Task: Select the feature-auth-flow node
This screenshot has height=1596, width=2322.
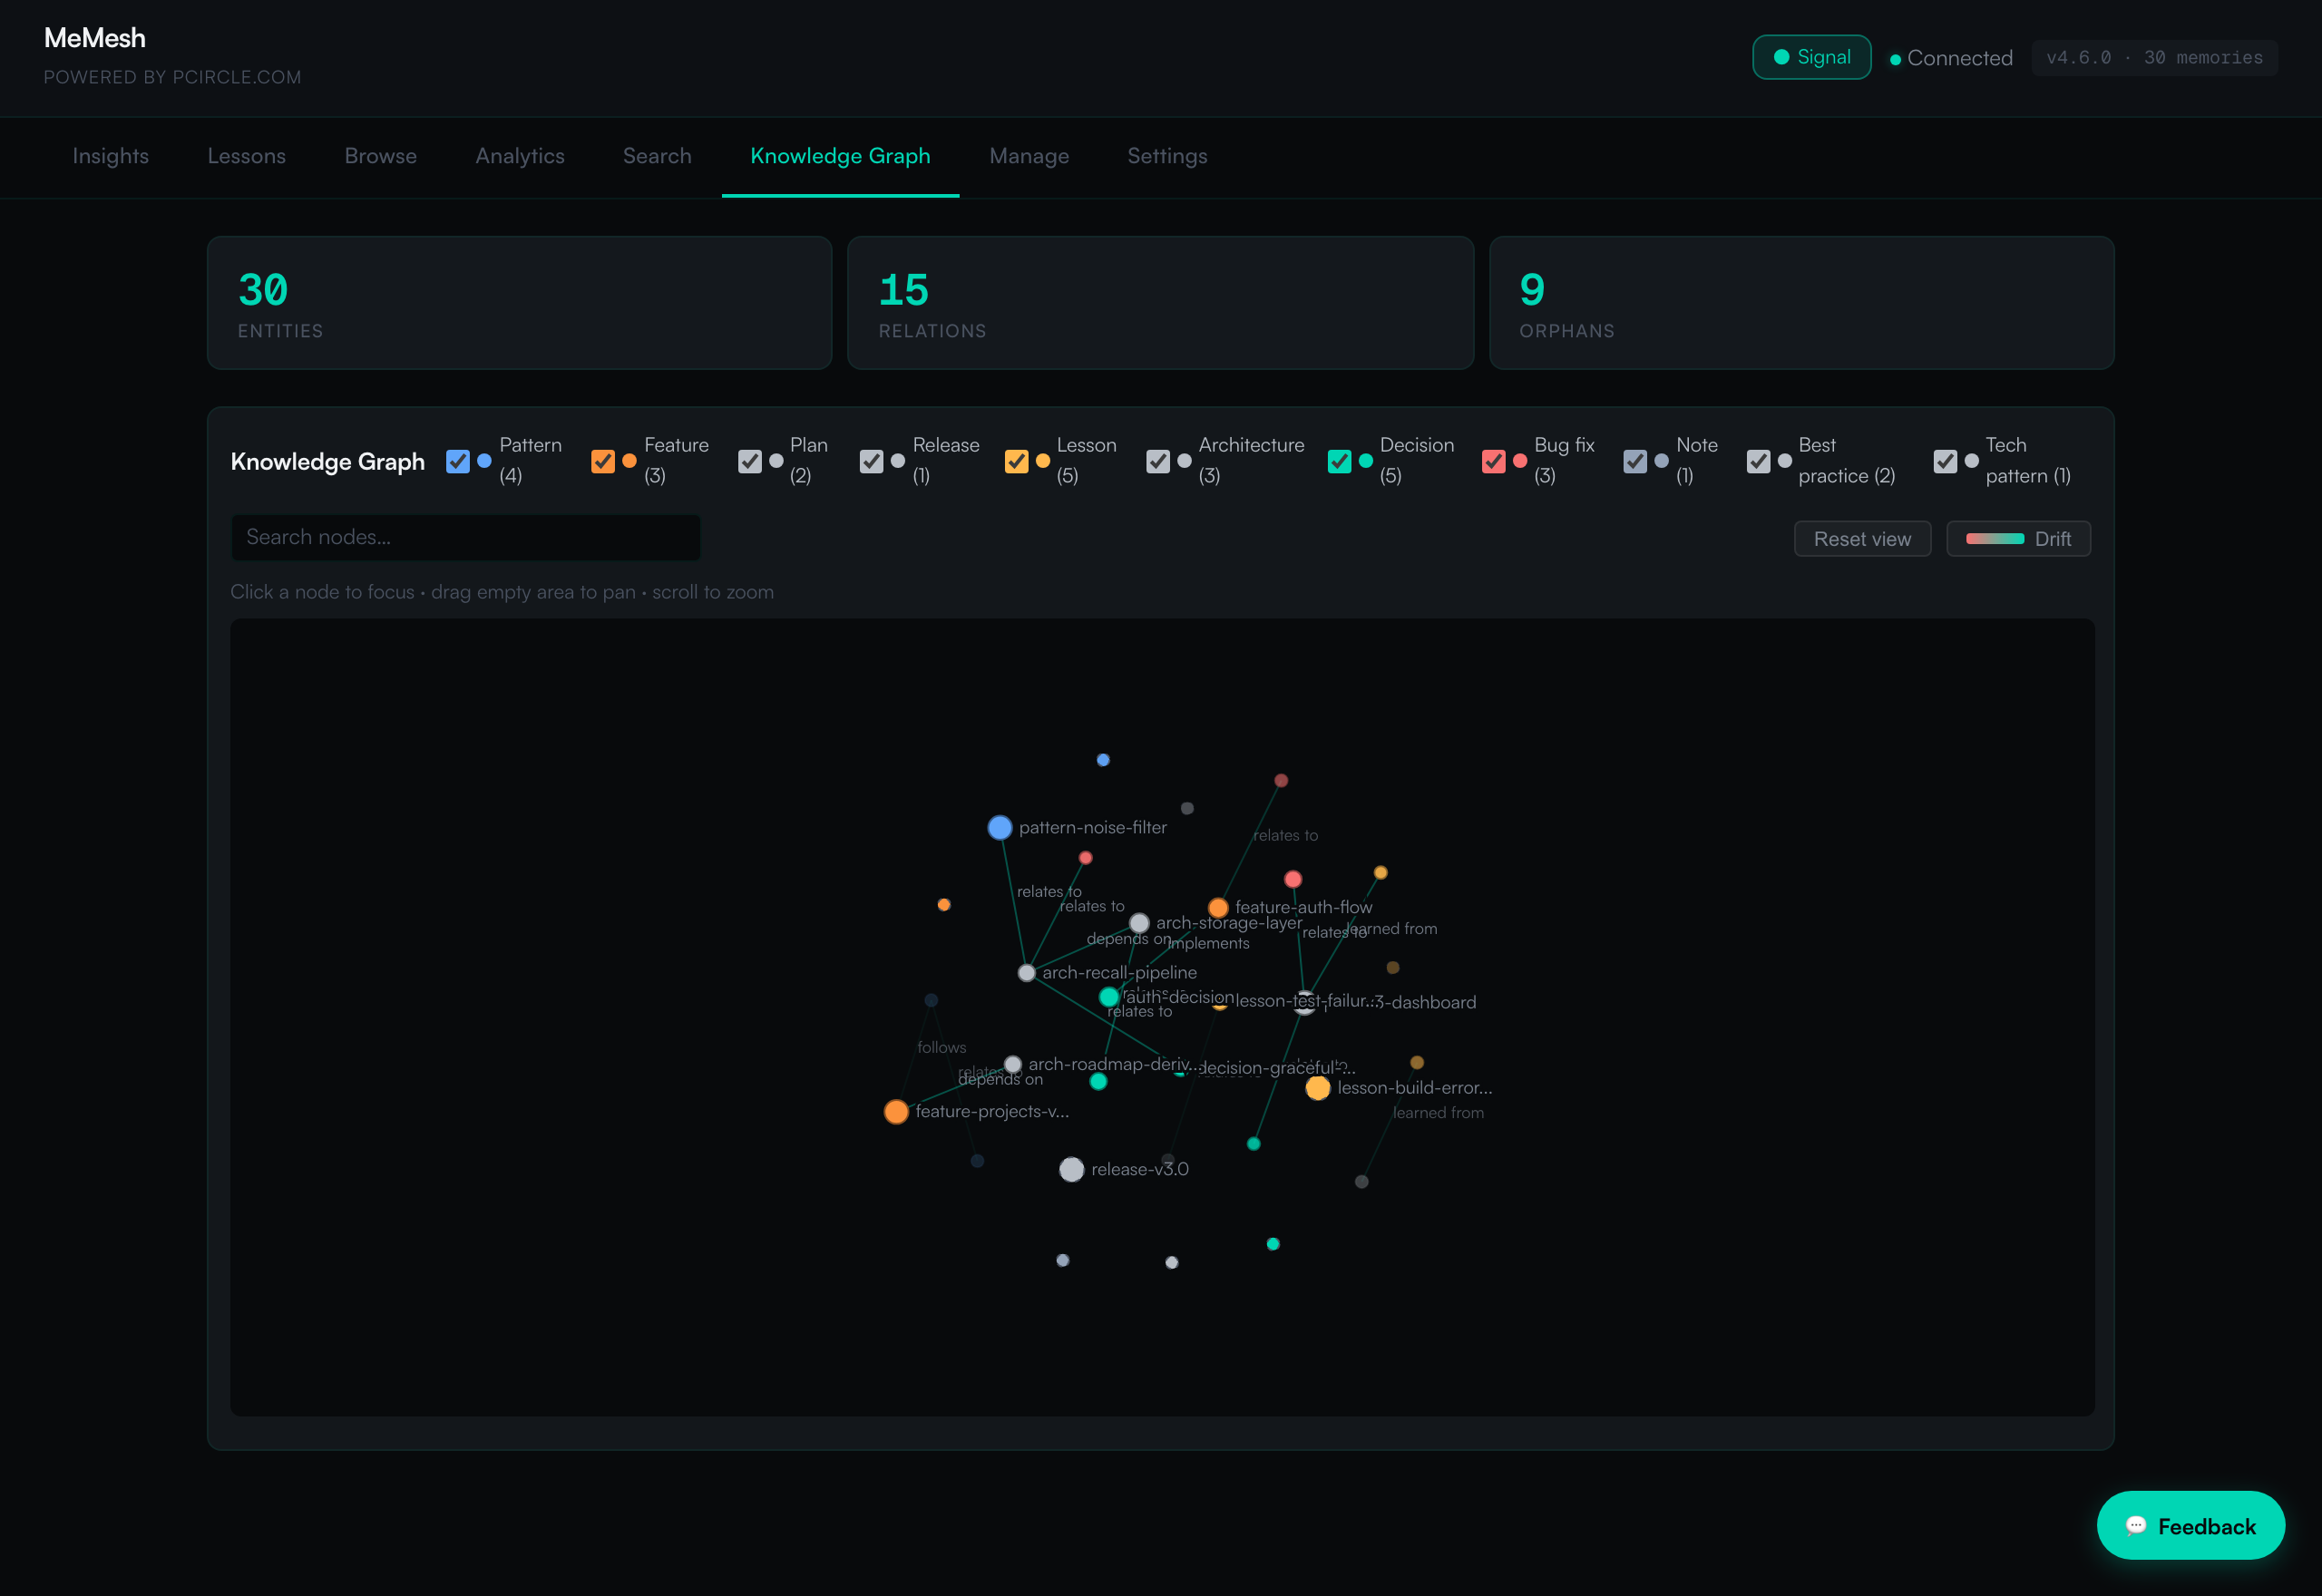Action: [1218, 908]
